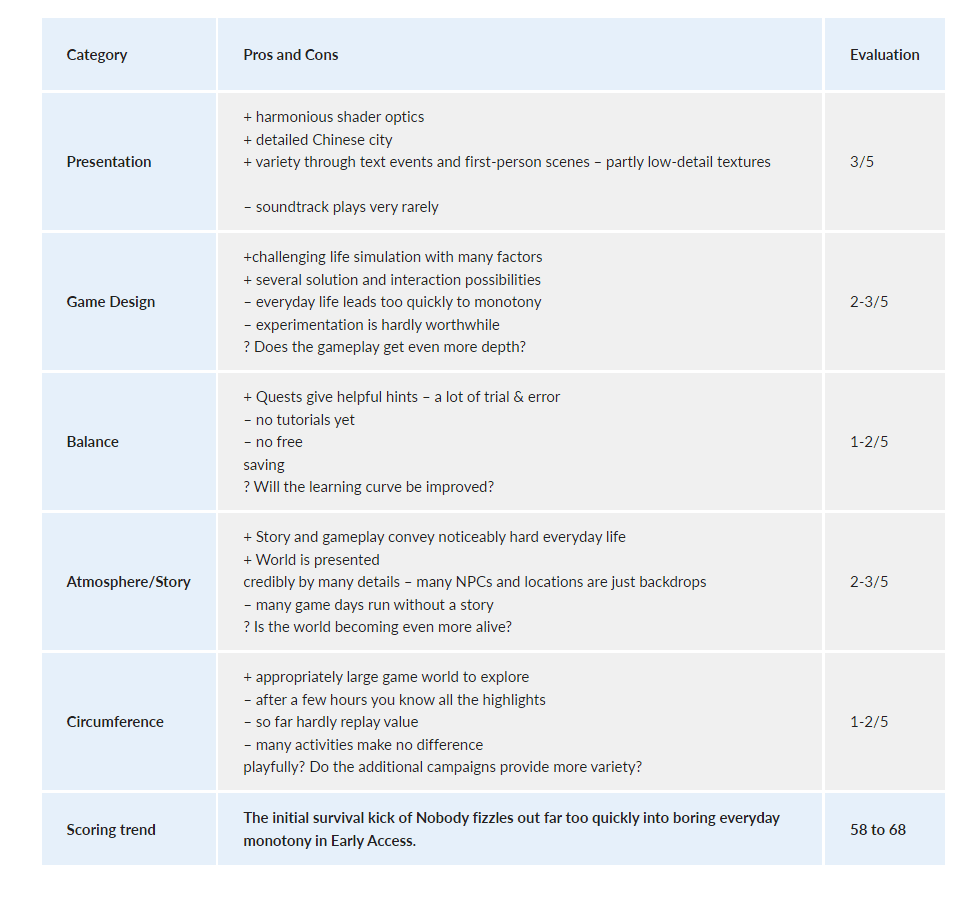Click "no tutorials yet" text
The height and width of the screenshot is (899, 973).
pyautogui.click(x=299, y=420)
